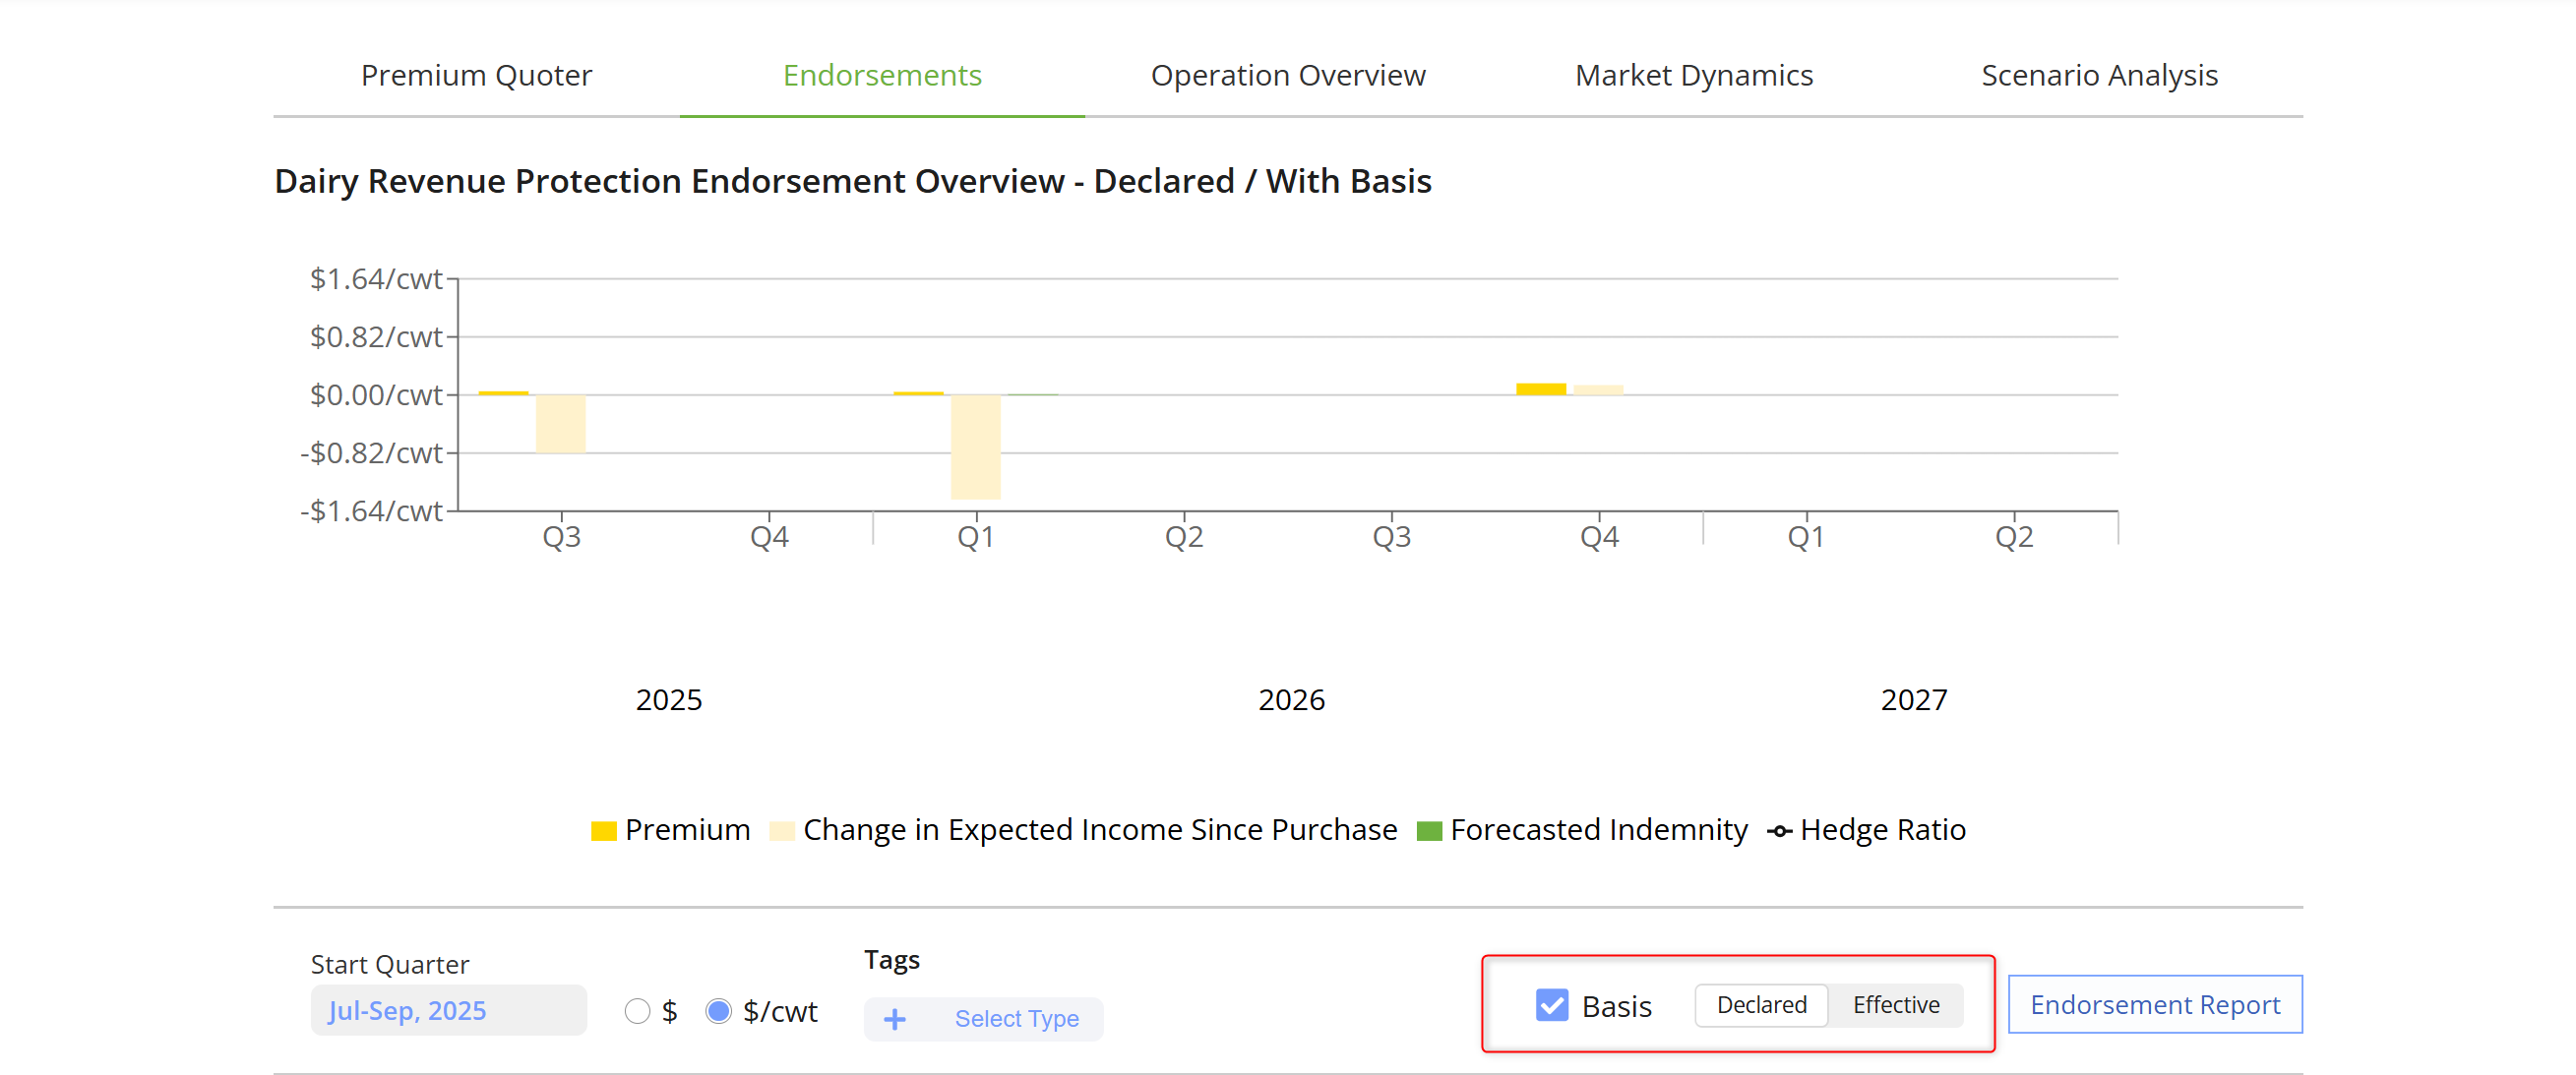The image size is (2576, 1075).
Task: Open the Start Quarter Jul-Sep, 2025 dropdown
Action: 448,1010
